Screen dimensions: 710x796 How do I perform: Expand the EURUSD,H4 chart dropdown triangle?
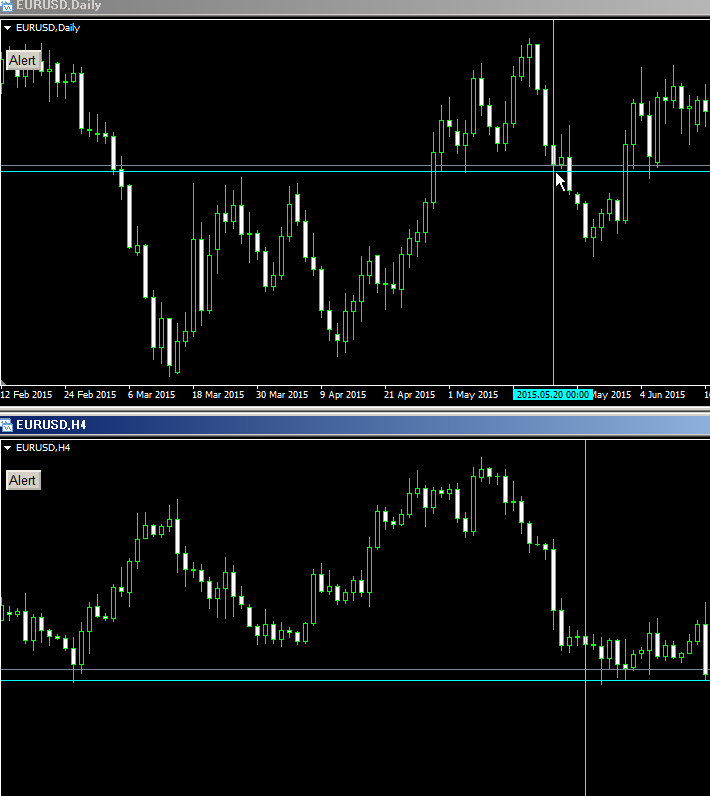click(8, 448)
